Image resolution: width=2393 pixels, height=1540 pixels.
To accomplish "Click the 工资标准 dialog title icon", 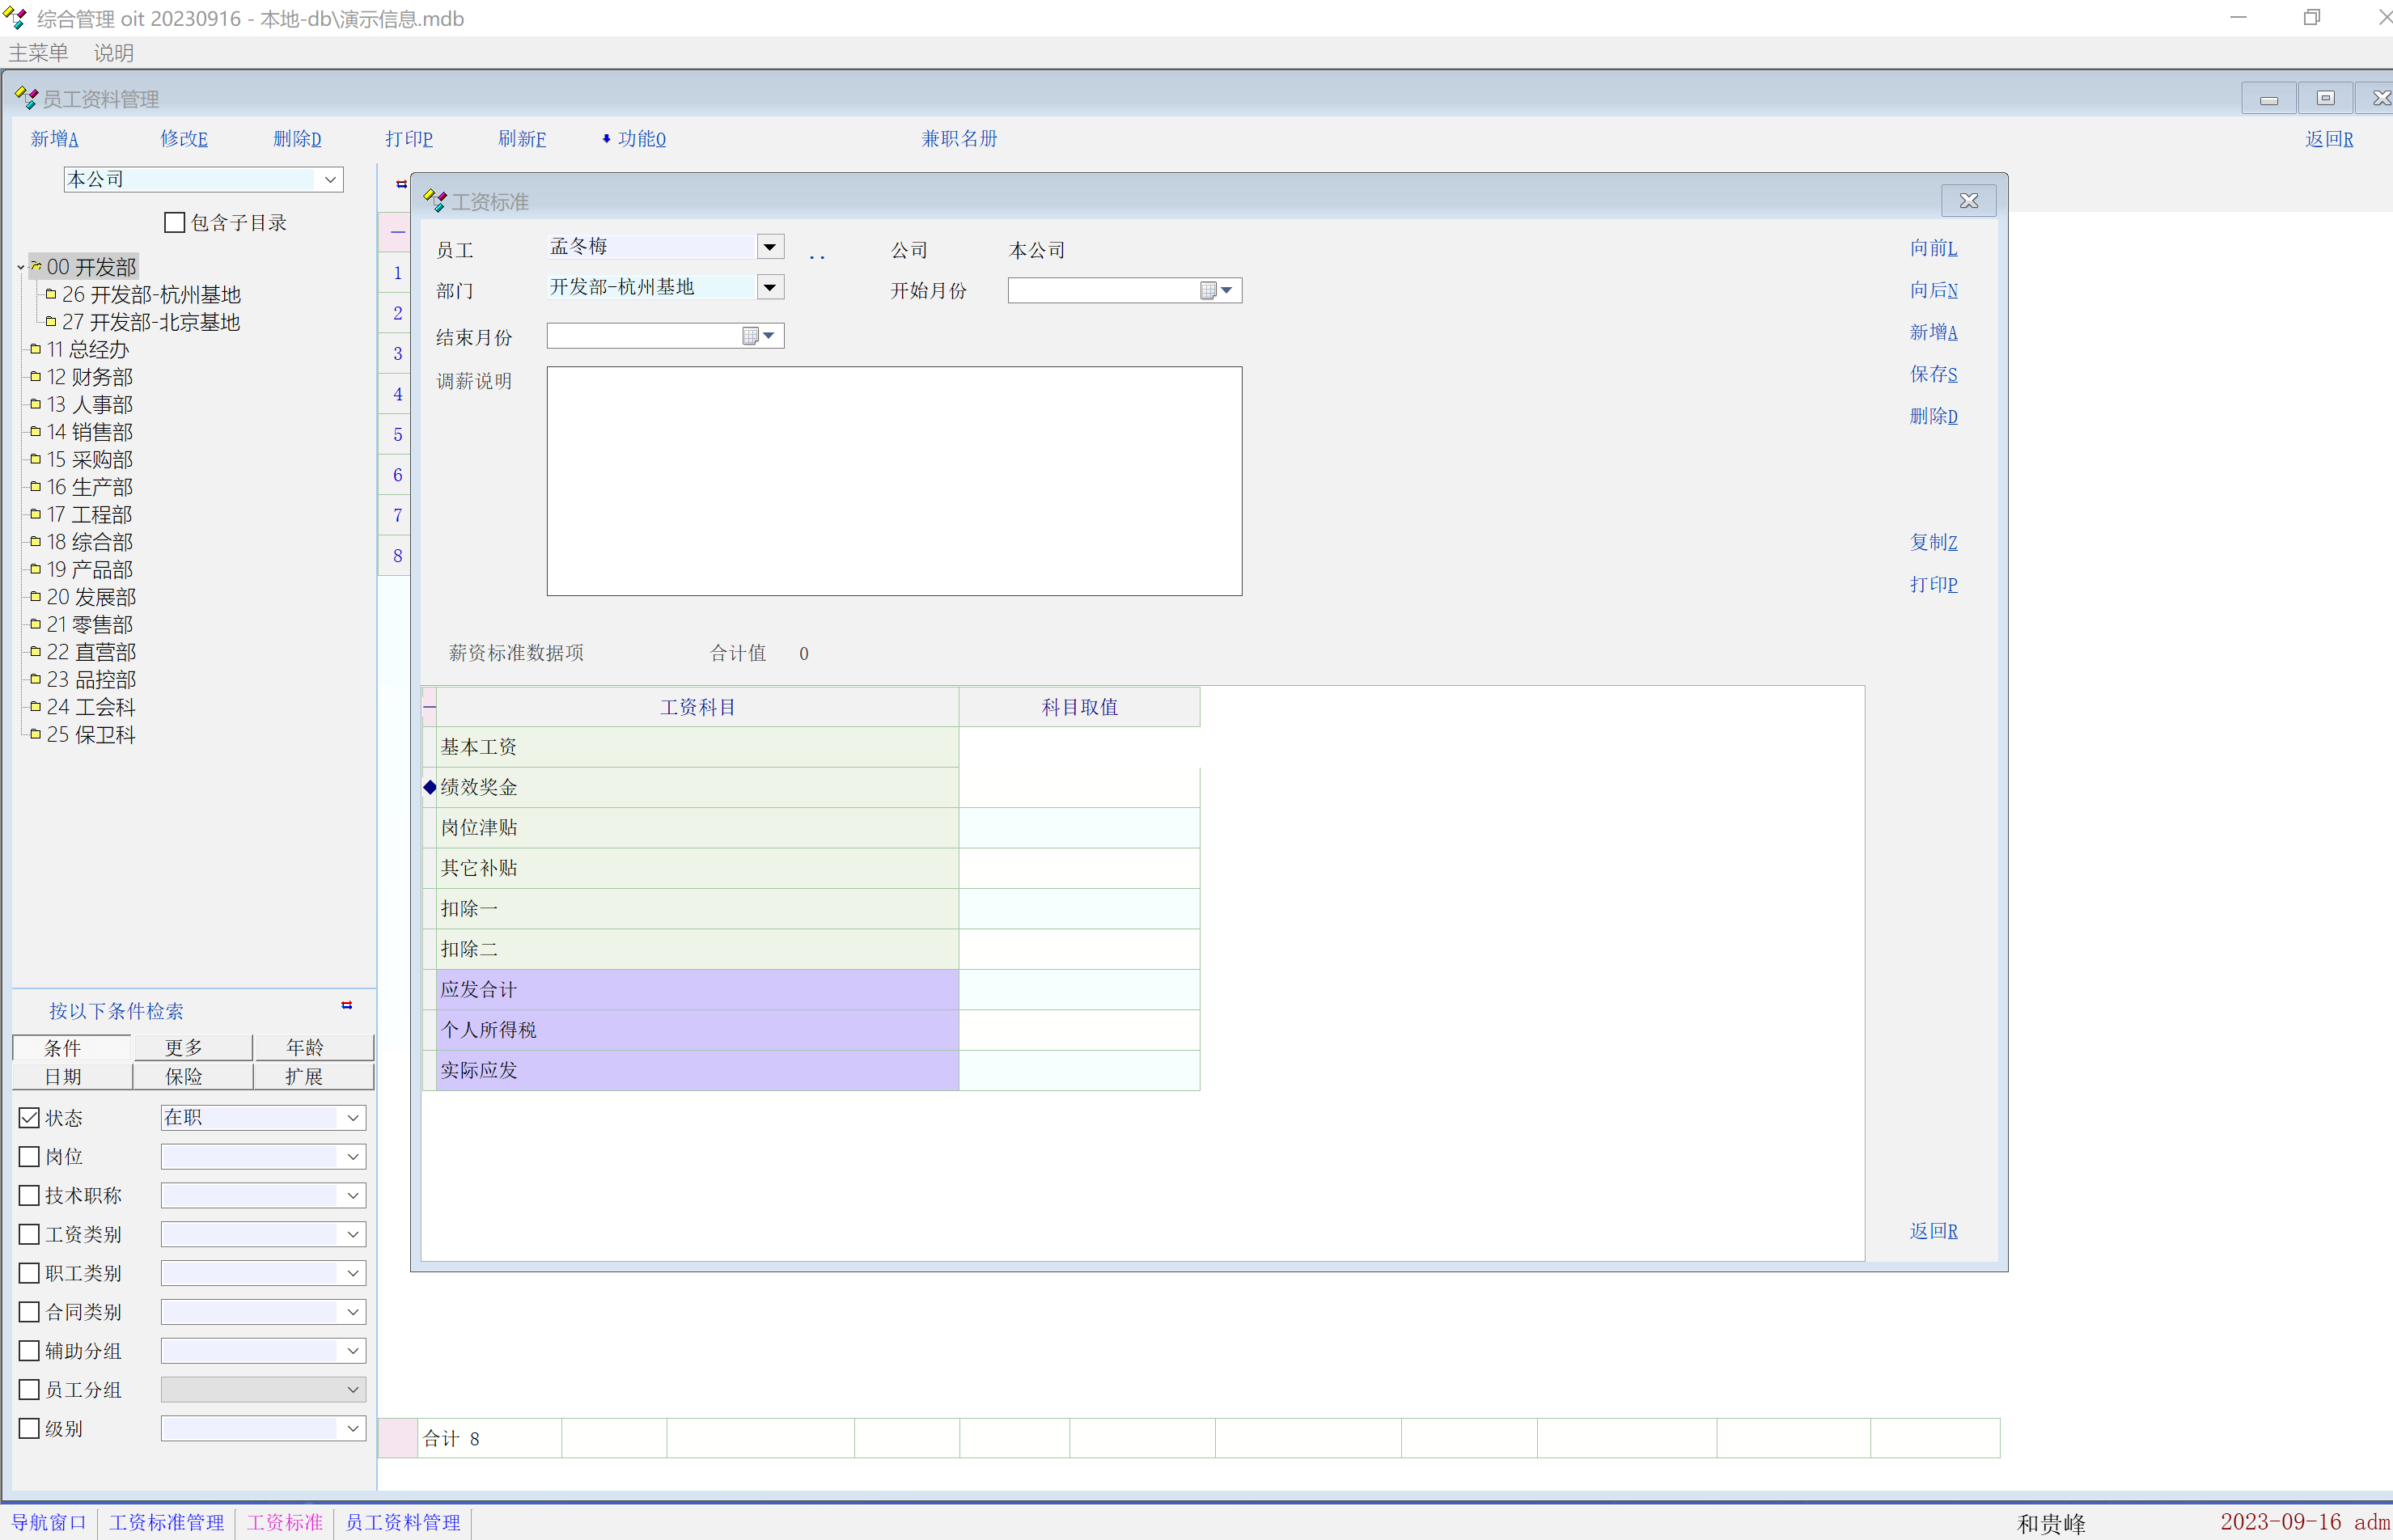I will 435,201.
